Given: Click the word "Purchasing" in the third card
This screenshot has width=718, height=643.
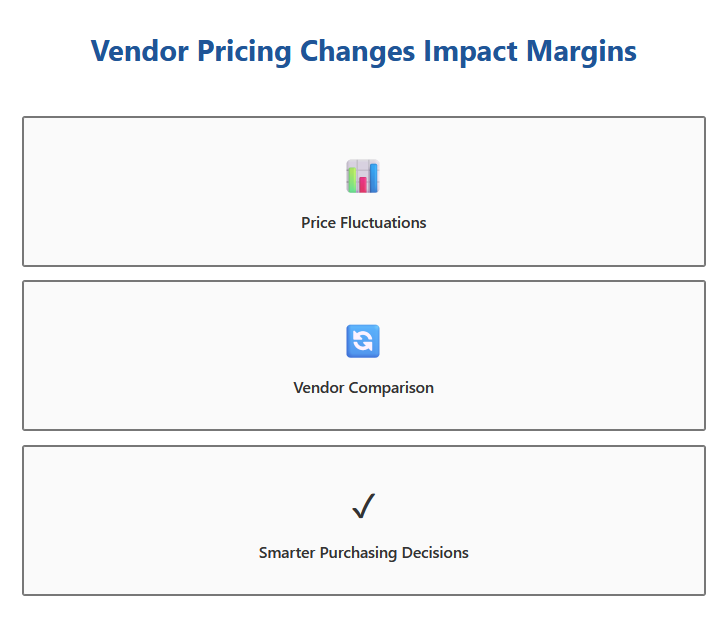Looking at the screenshot, I should 357,553.
